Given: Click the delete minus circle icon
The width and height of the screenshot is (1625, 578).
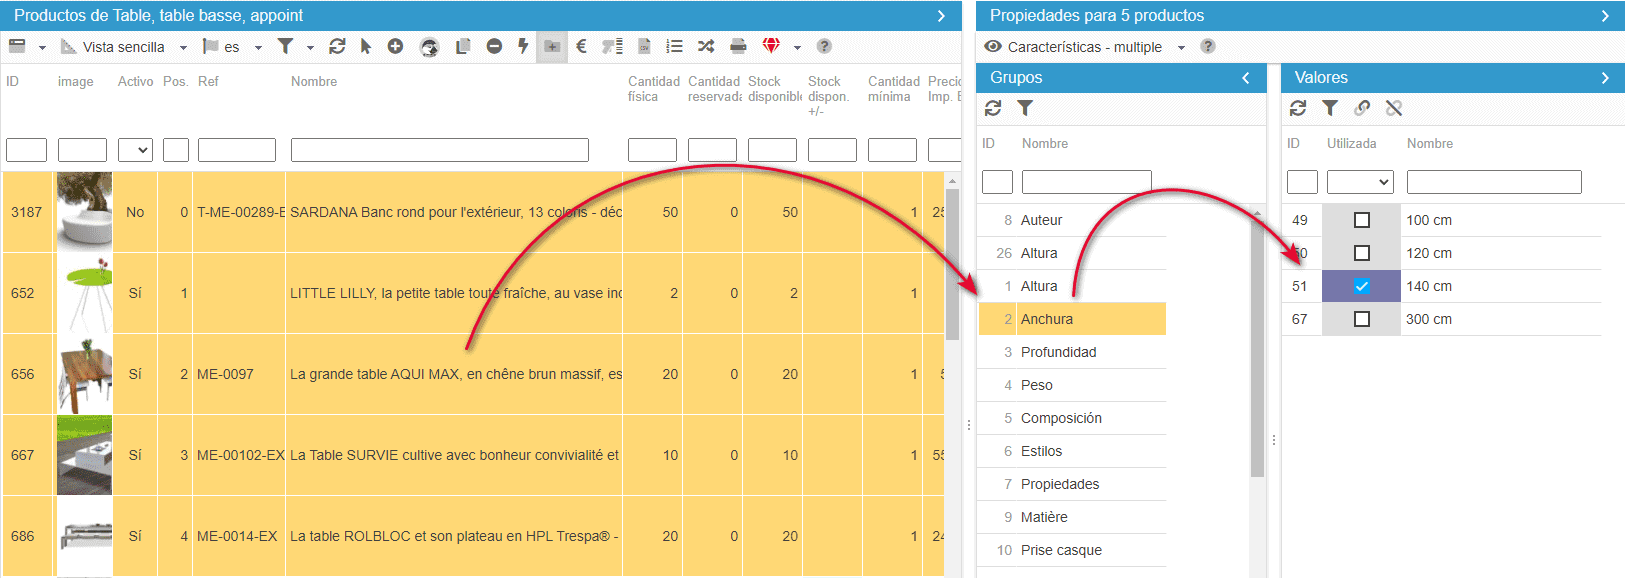Looking at the screenshot, I should tap(494, 46).
